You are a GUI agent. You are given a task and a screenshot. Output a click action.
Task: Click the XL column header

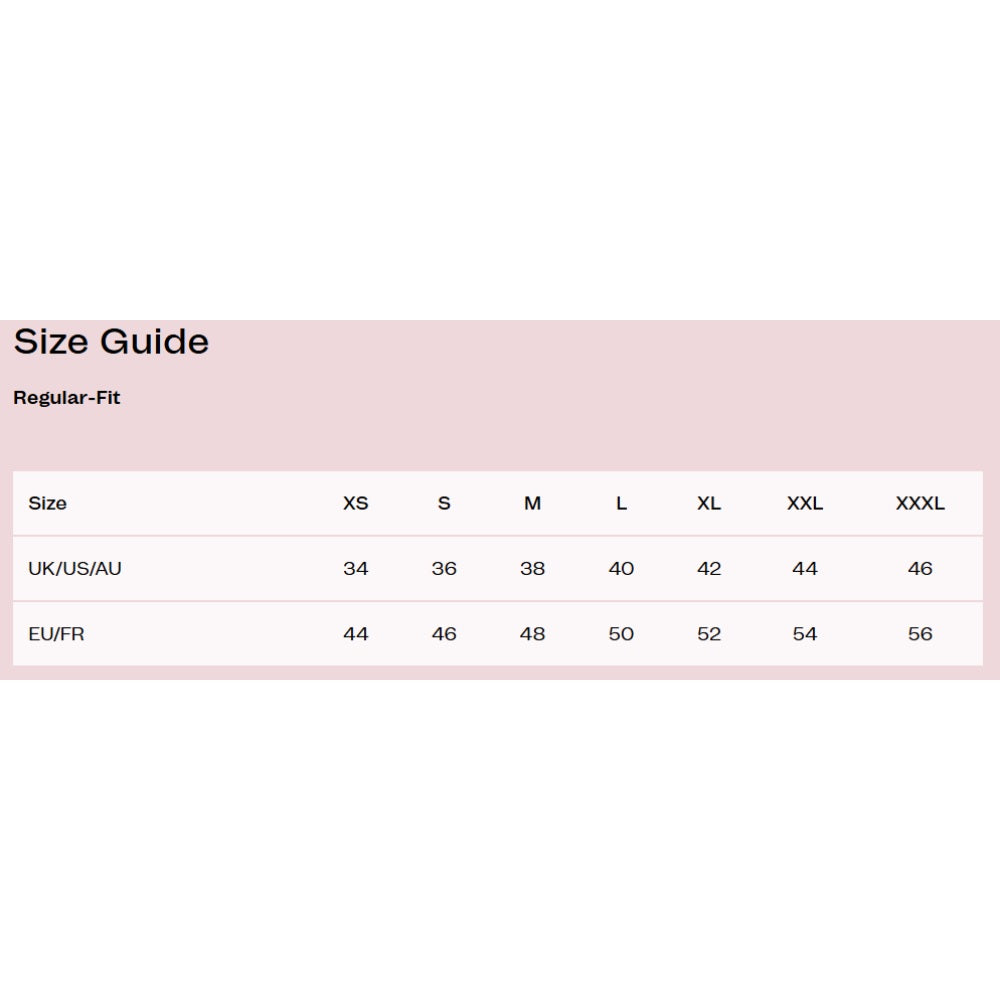[709, 504]
